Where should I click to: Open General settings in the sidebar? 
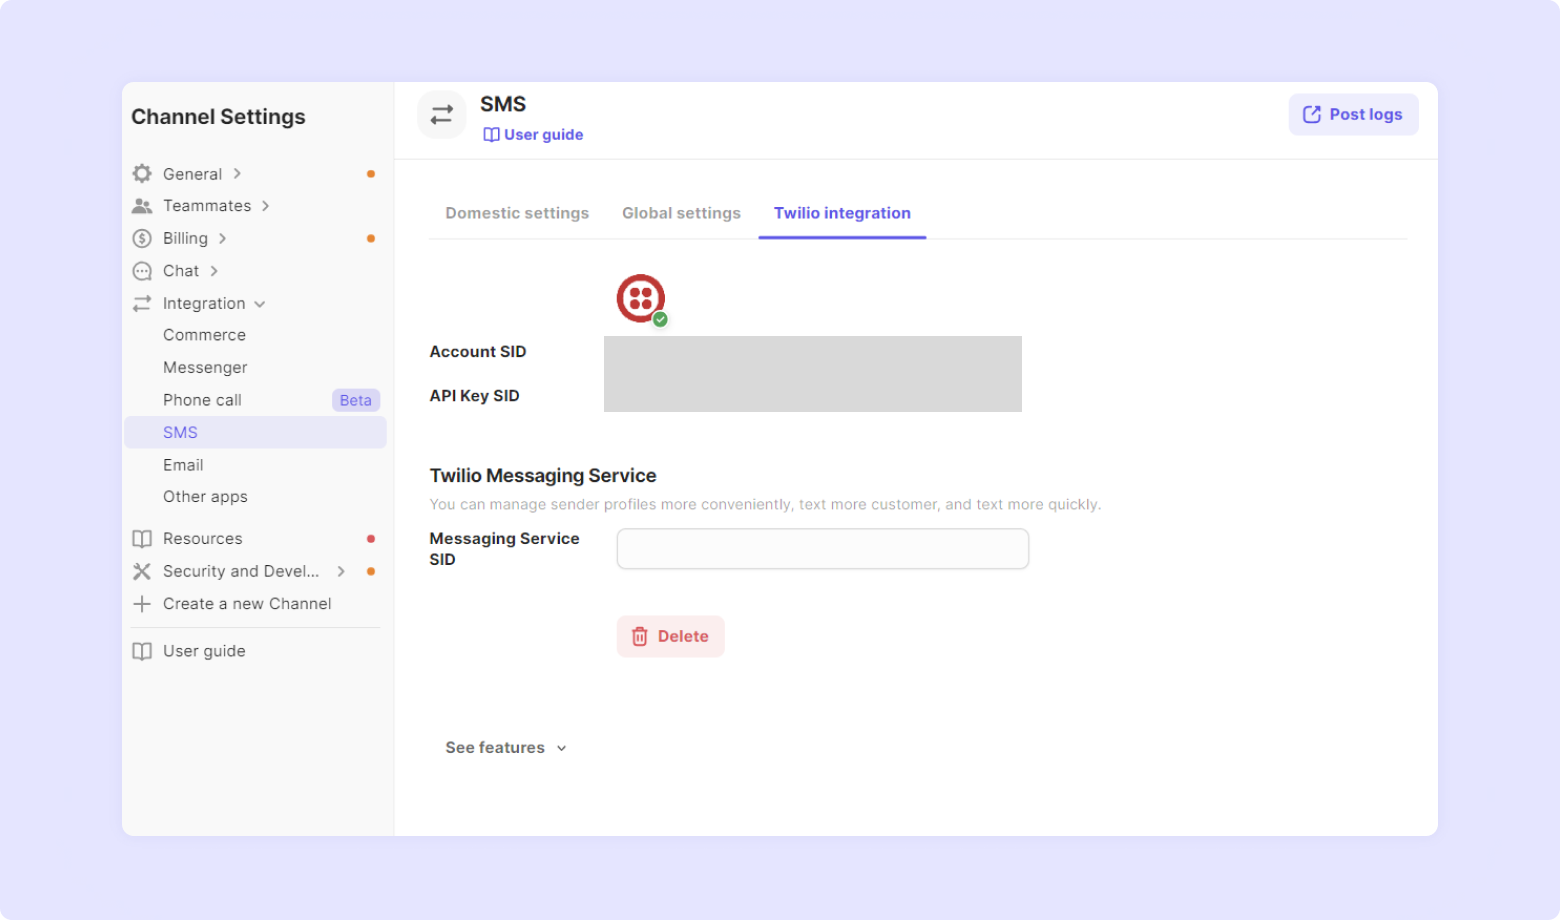pos(192,174)
